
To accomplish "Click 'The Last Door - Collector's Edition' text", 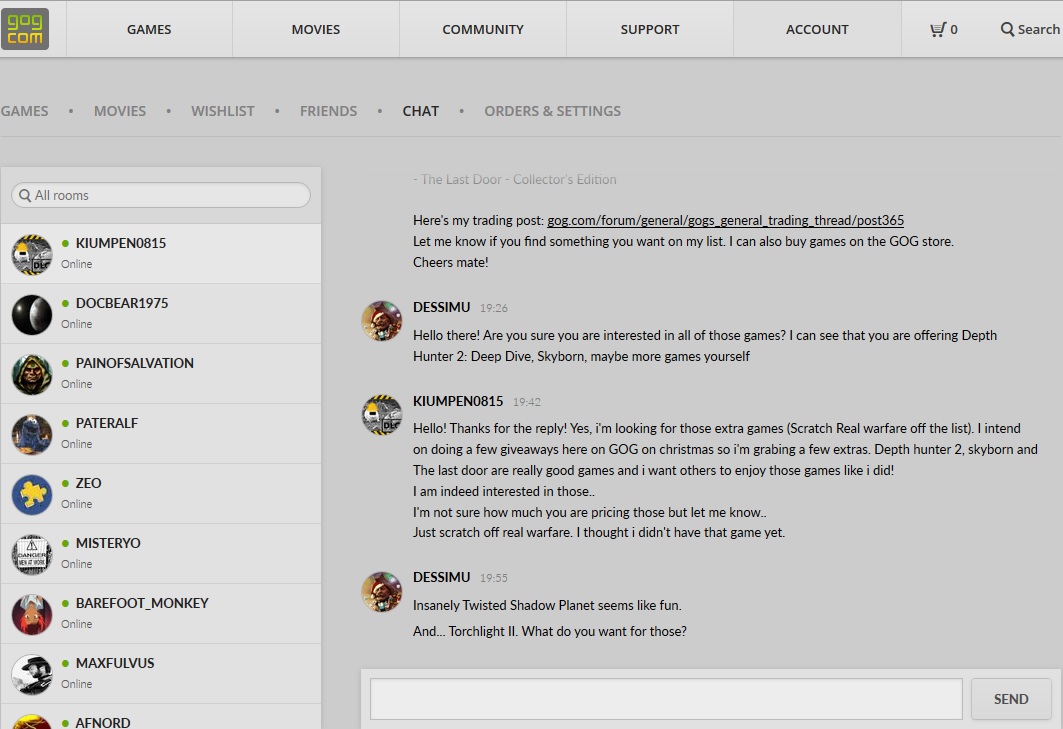I will click(x=515, y=179).
